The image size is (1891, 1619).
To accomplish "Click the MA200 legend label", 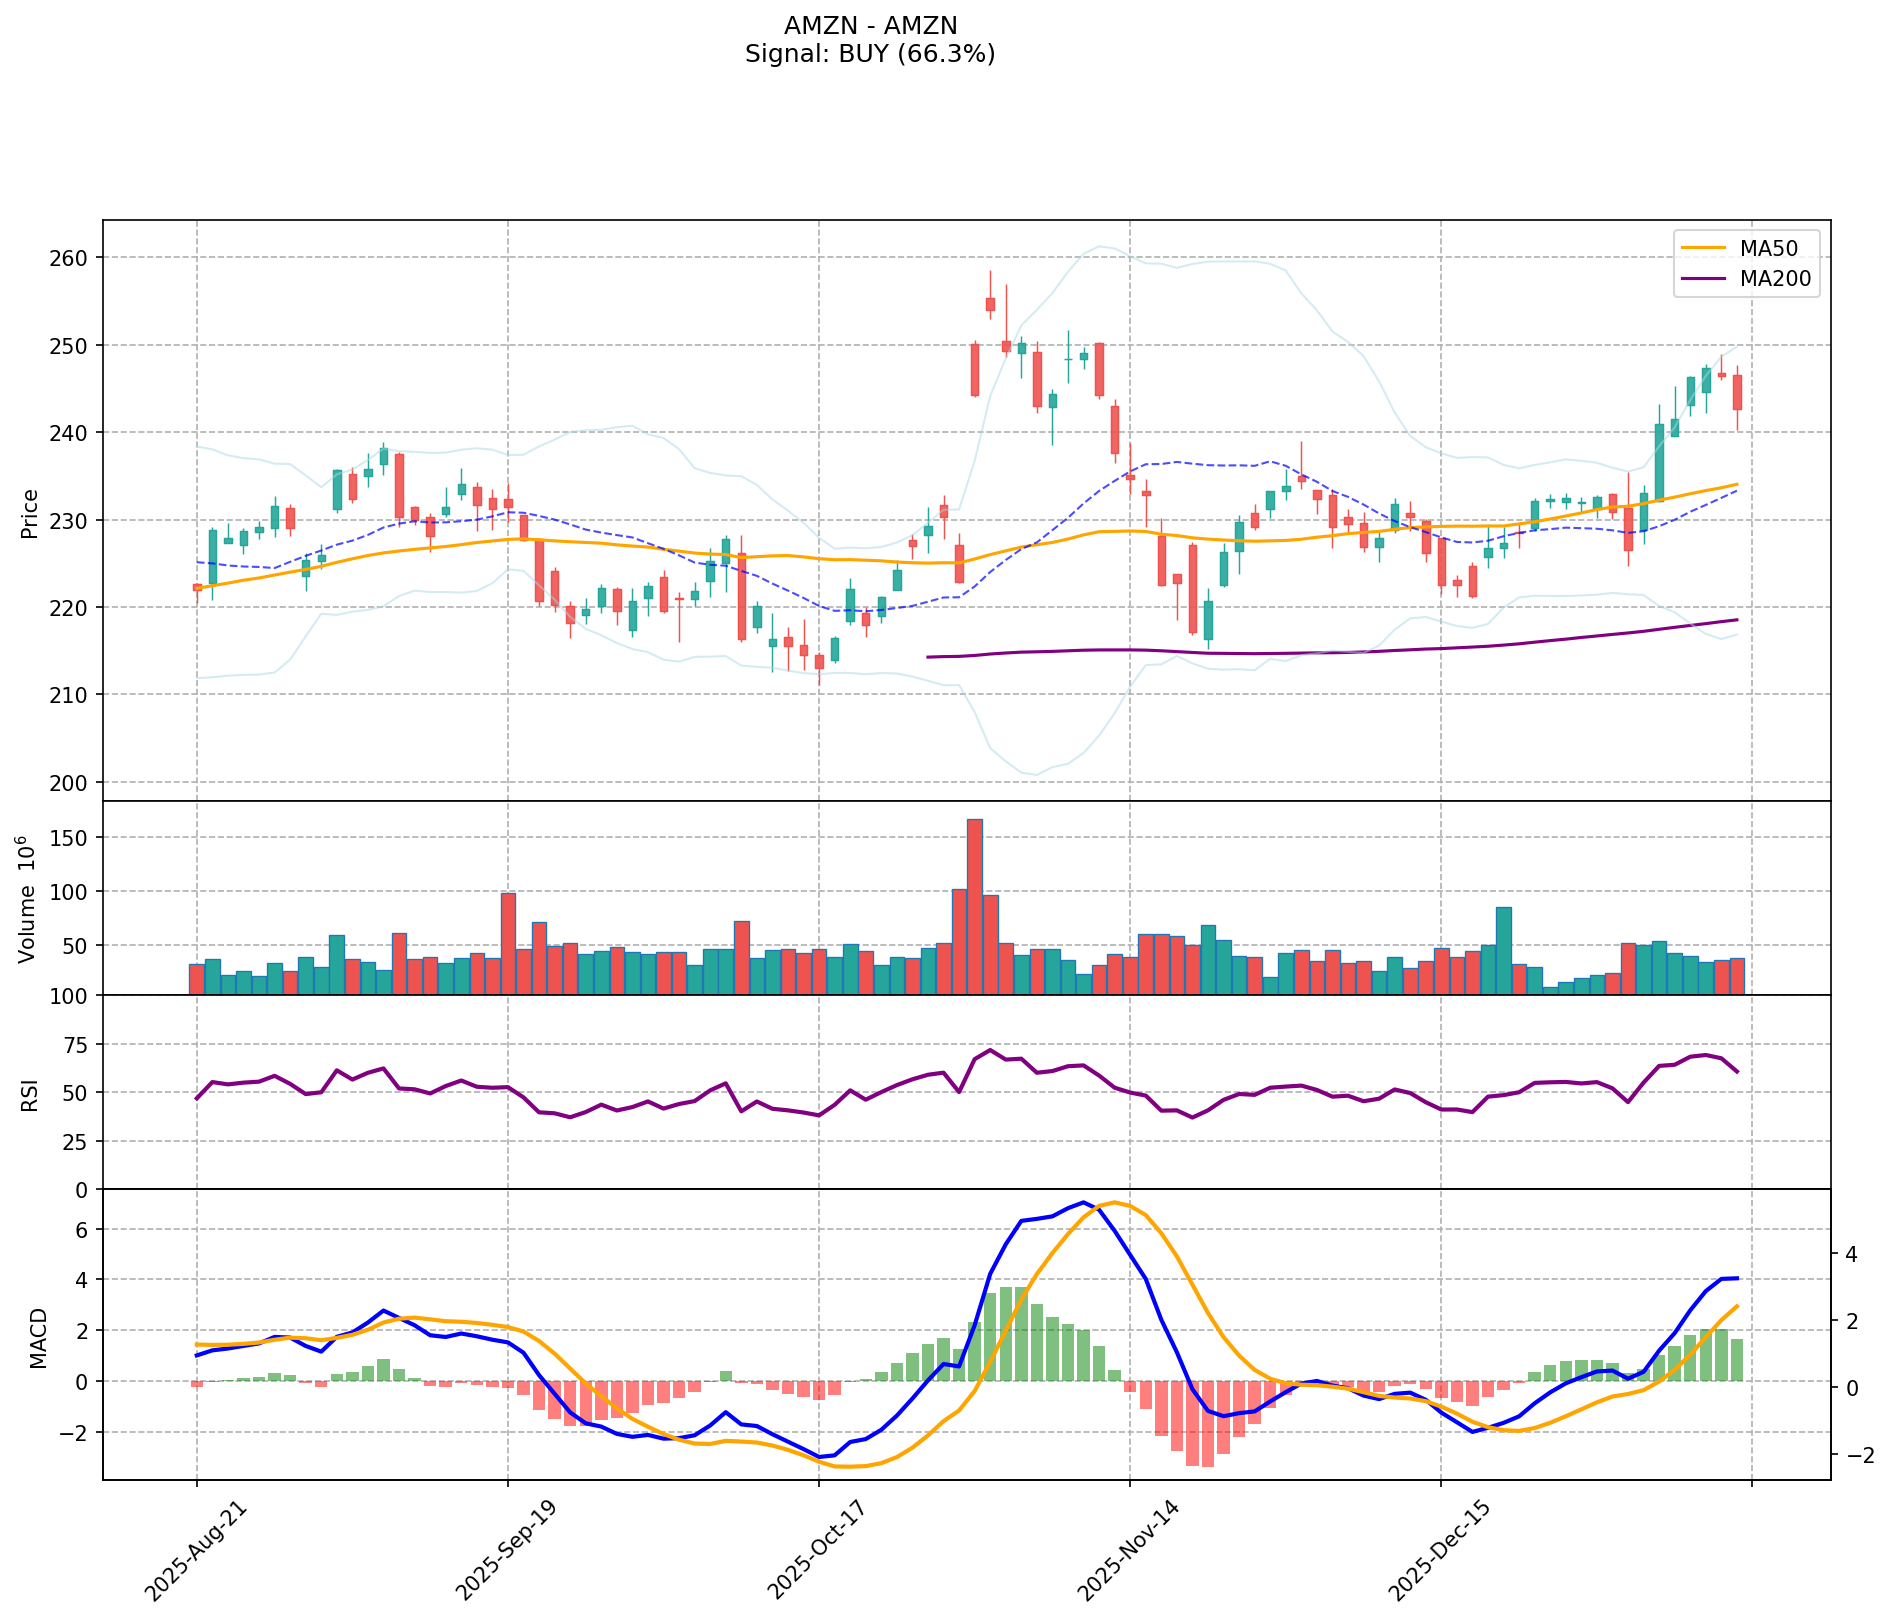I will (x=1775, y=279).
